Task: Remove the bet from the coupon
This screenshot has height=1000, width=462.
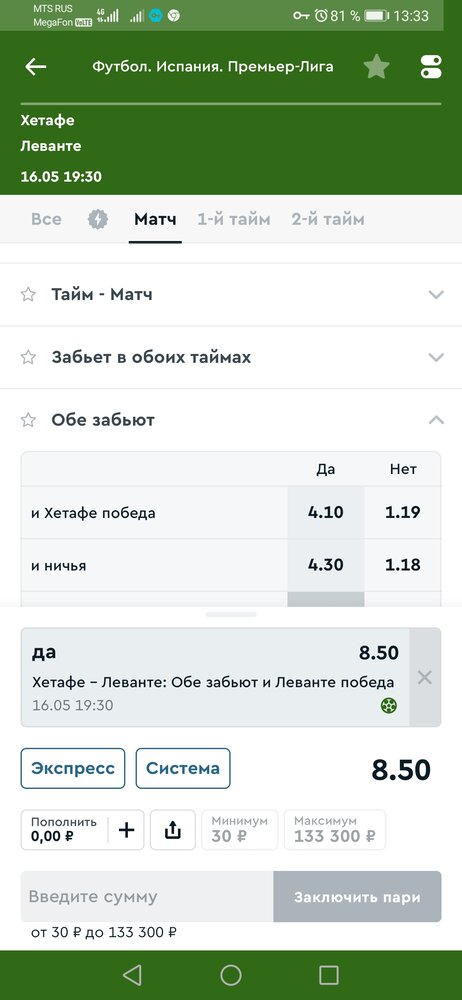Action: (x=425, y=677)
